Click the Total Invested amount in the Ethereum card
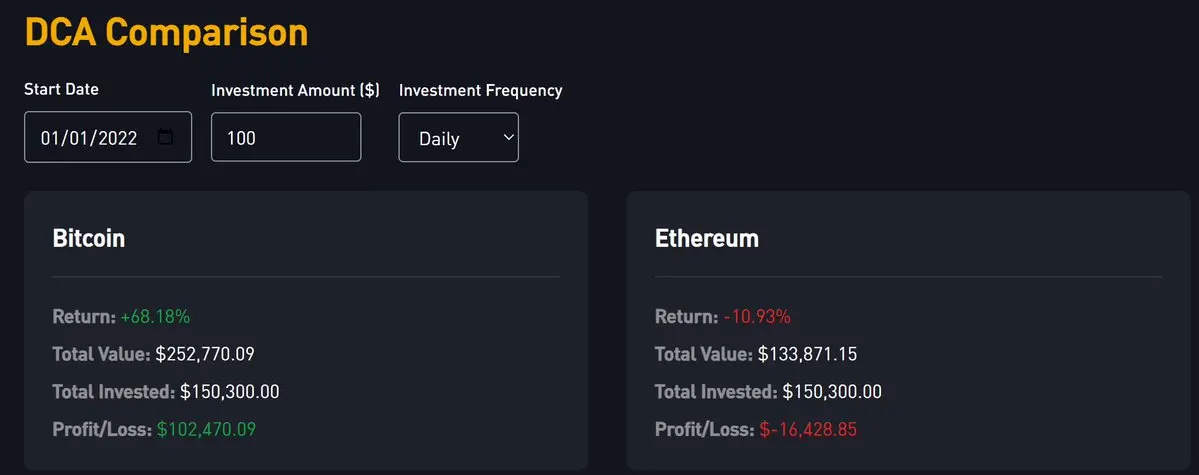The image size is (1199, 475). point(831,391)
